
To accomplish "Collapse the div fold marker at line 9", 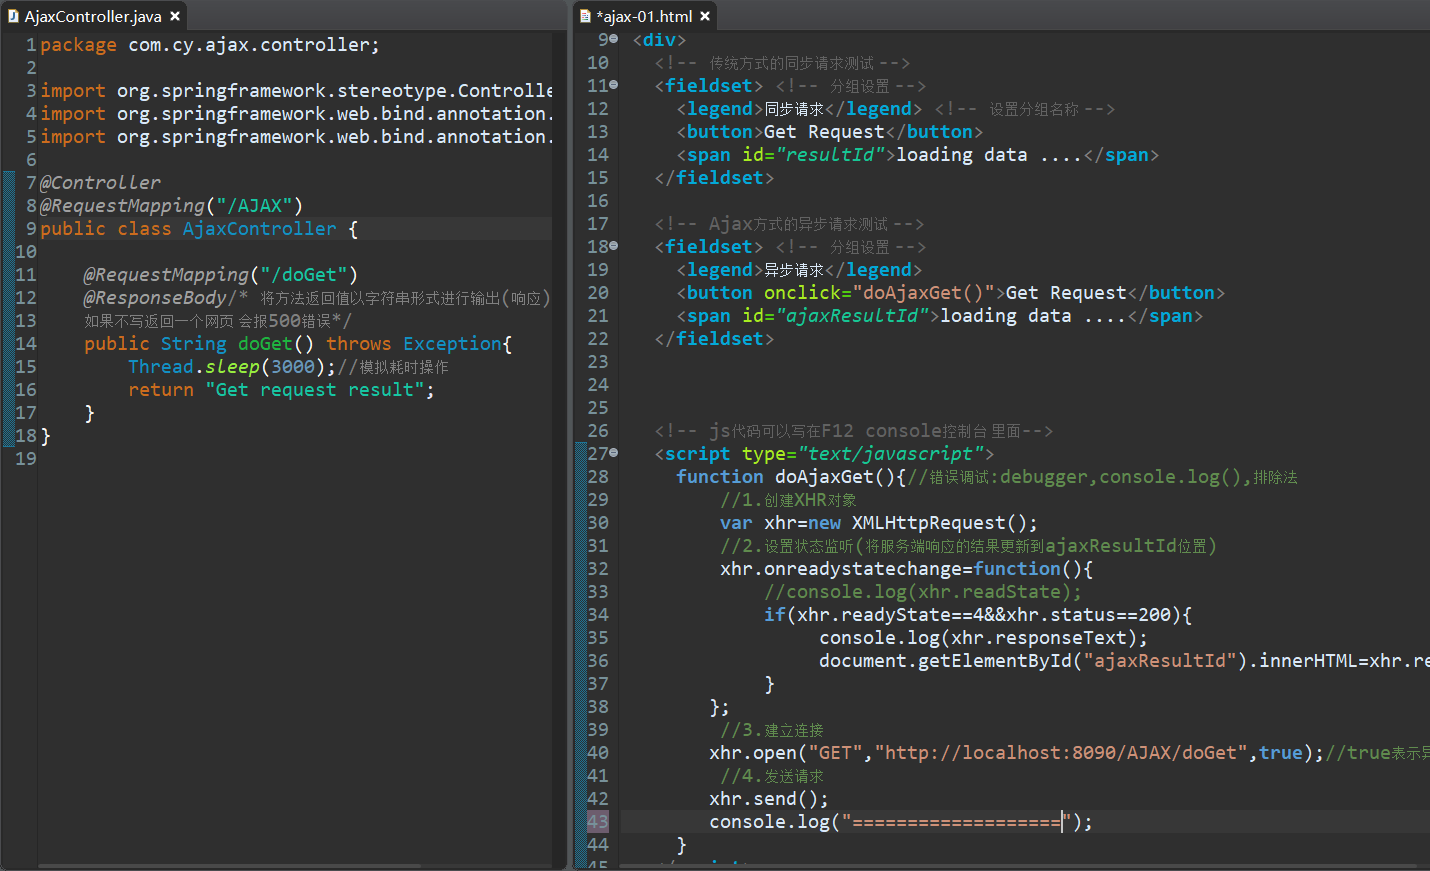I will pyautogui.click(x=614, y=39).
